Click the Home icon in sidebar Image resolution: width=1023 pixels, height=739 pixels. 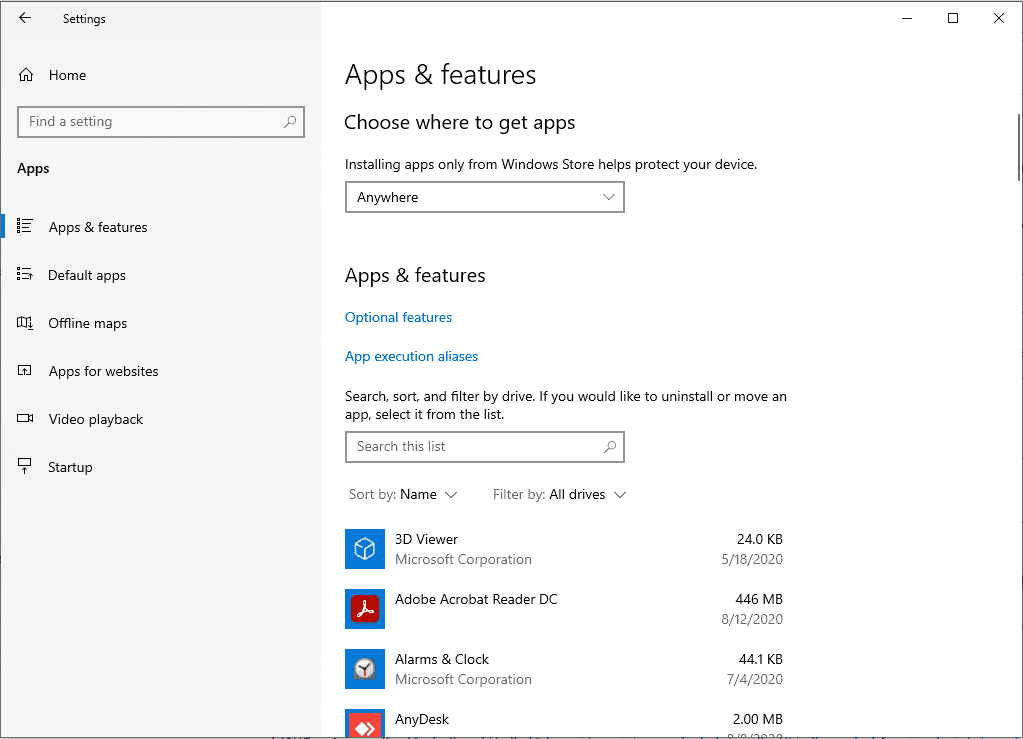click(26, 75)
